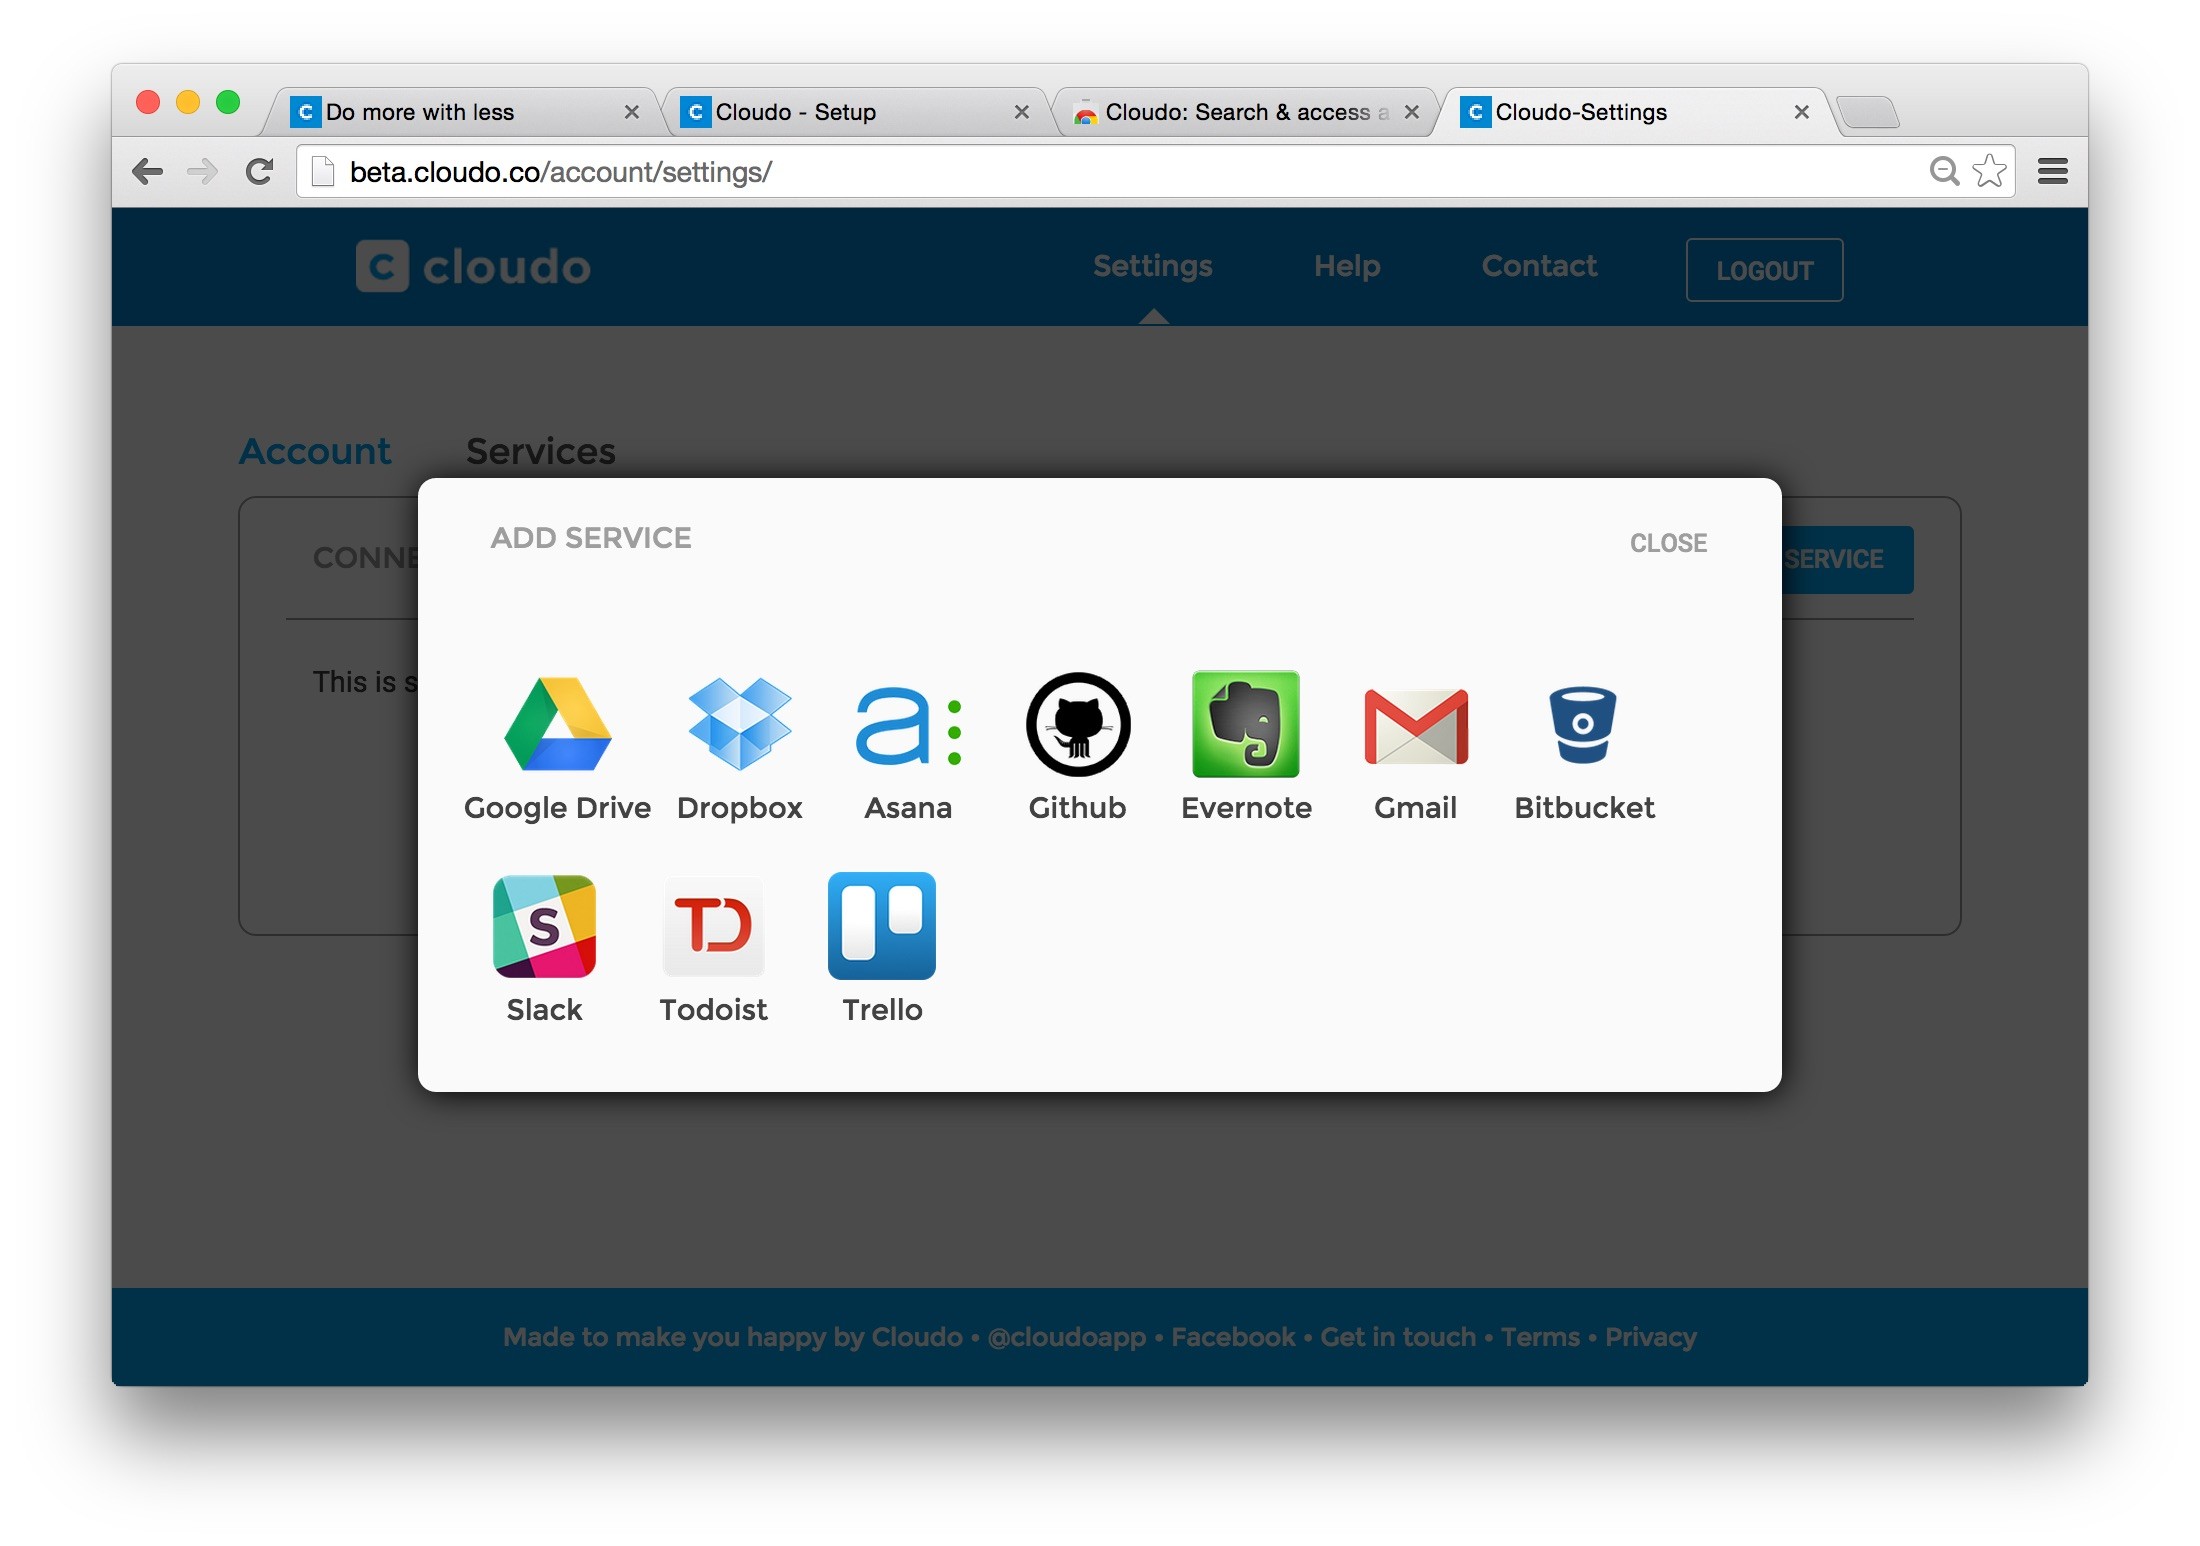Pick the Evernote elephant icon

pos(1246,725)
